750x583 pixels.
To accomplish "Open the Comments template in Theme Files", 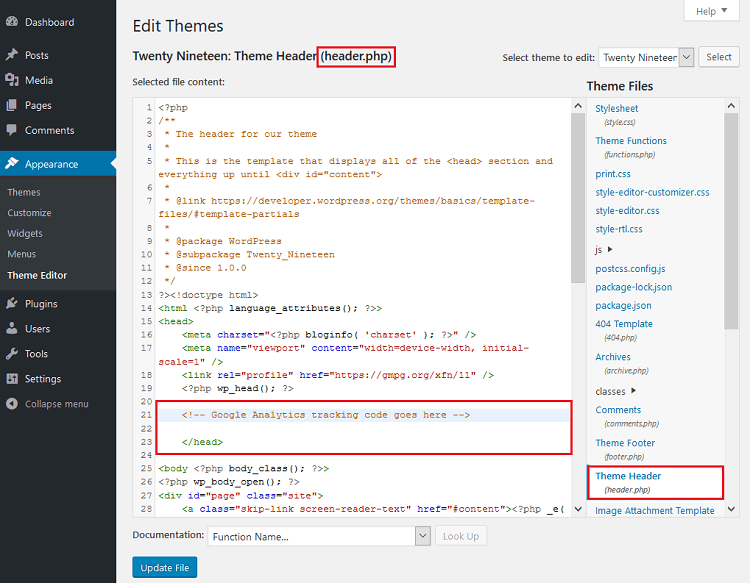I will coord(618,410).
